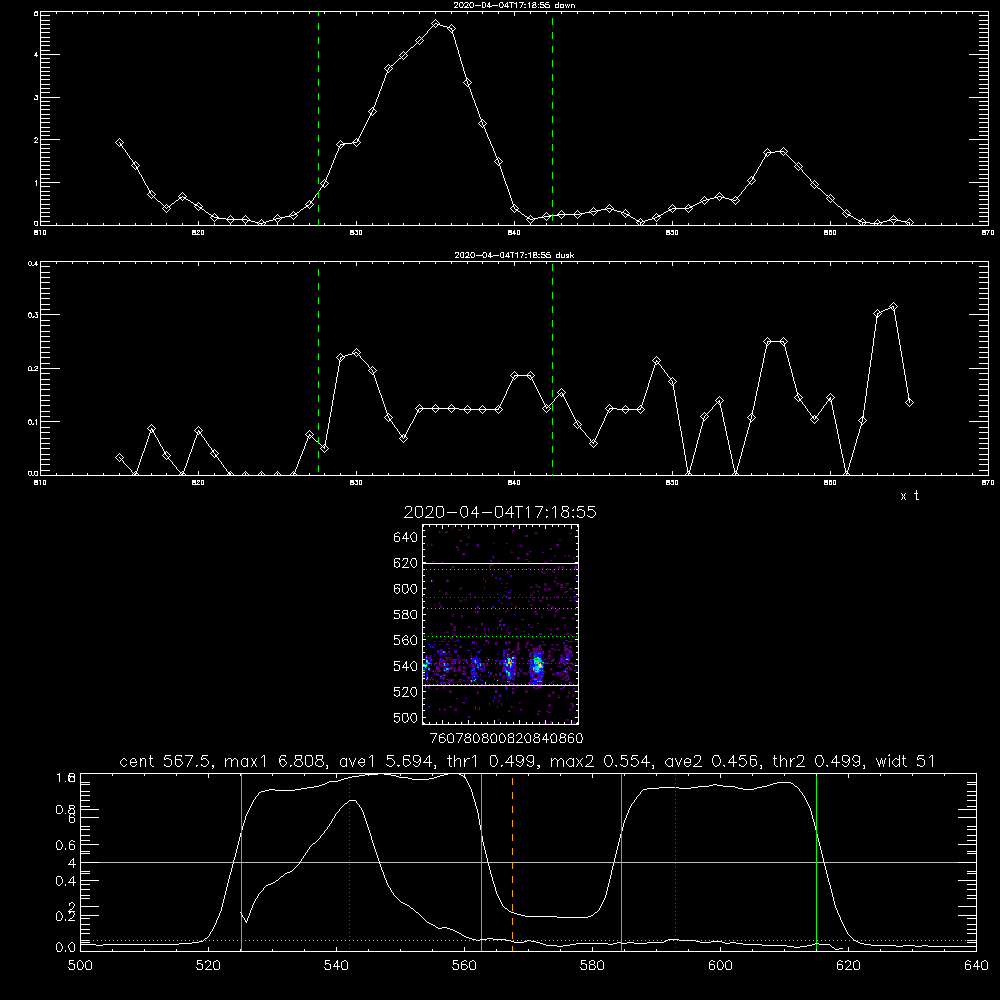This screenshot has height=1000, width=1000.
Task: Click the peak data point of dawn curve
Action: pyautogui.click(x=436, y=24)
